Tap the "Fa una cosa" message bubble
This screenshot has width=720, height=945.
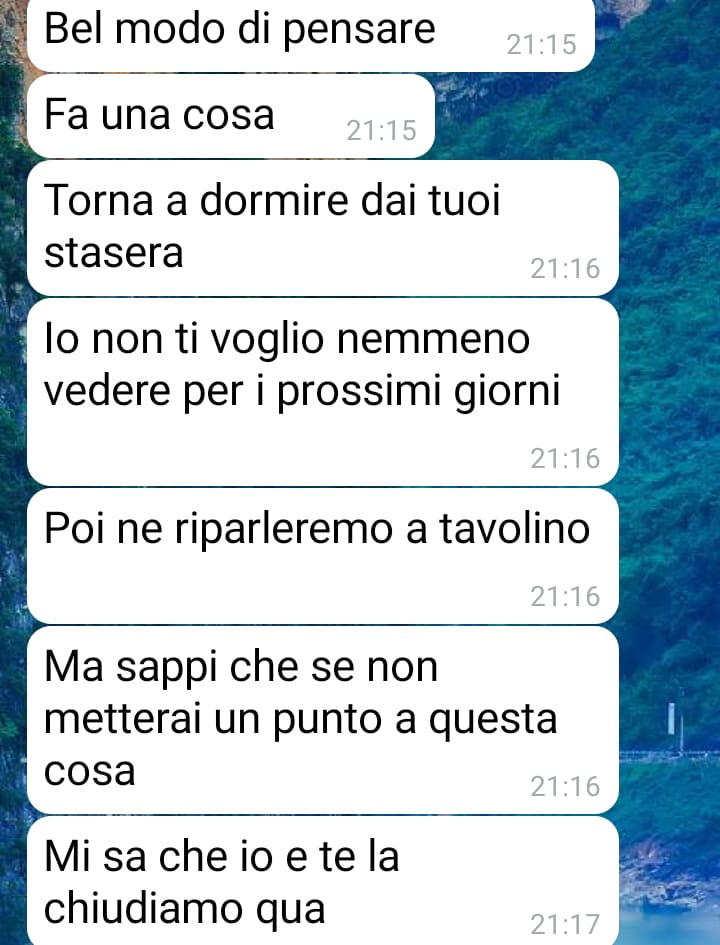point(231,116)
